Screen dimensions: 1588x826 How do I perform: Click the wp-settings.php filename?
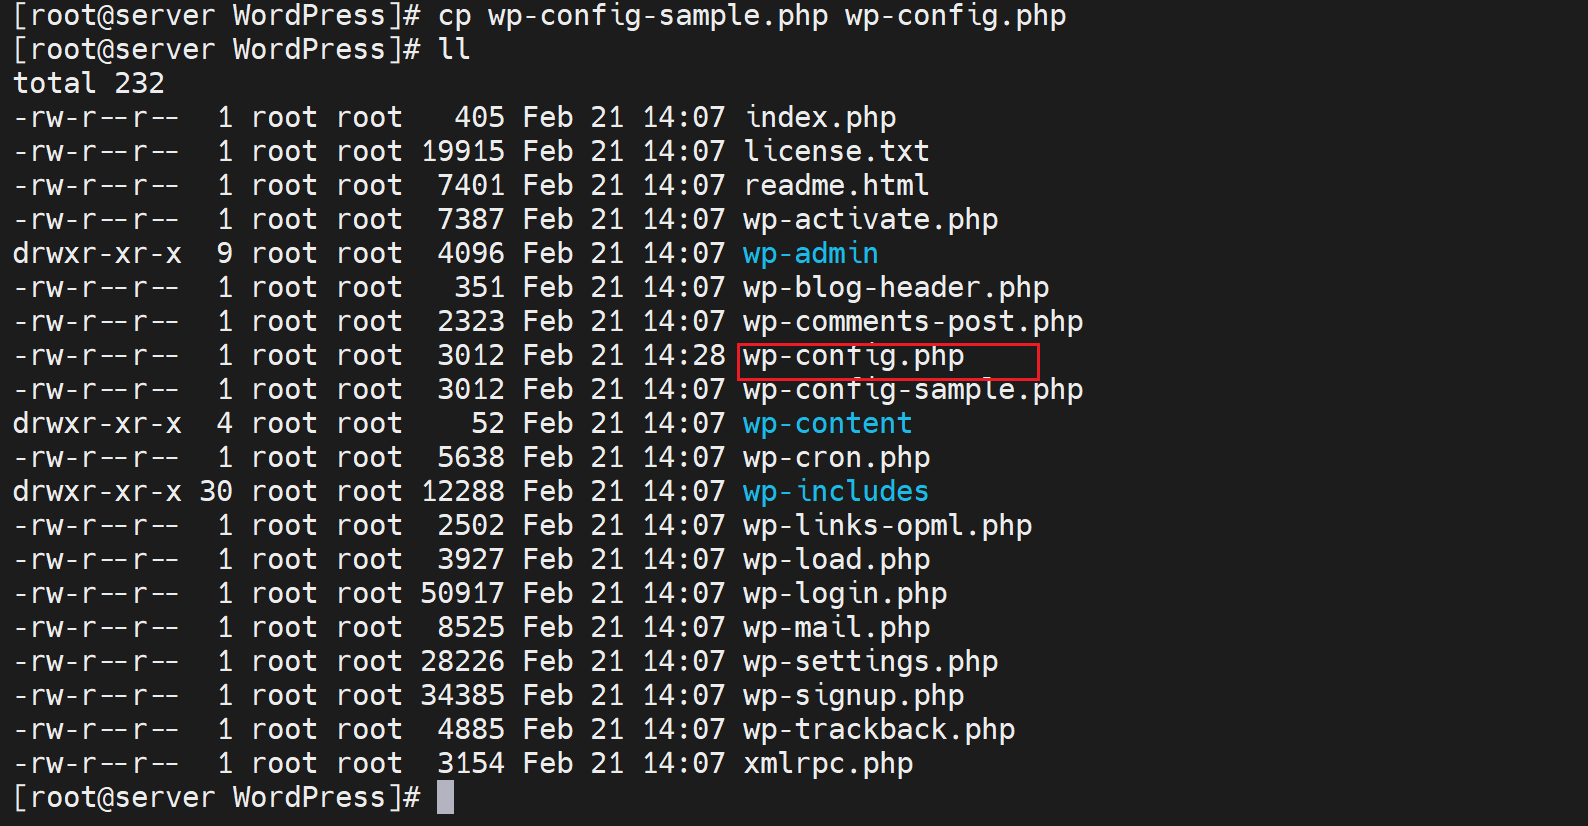[870, 662]
